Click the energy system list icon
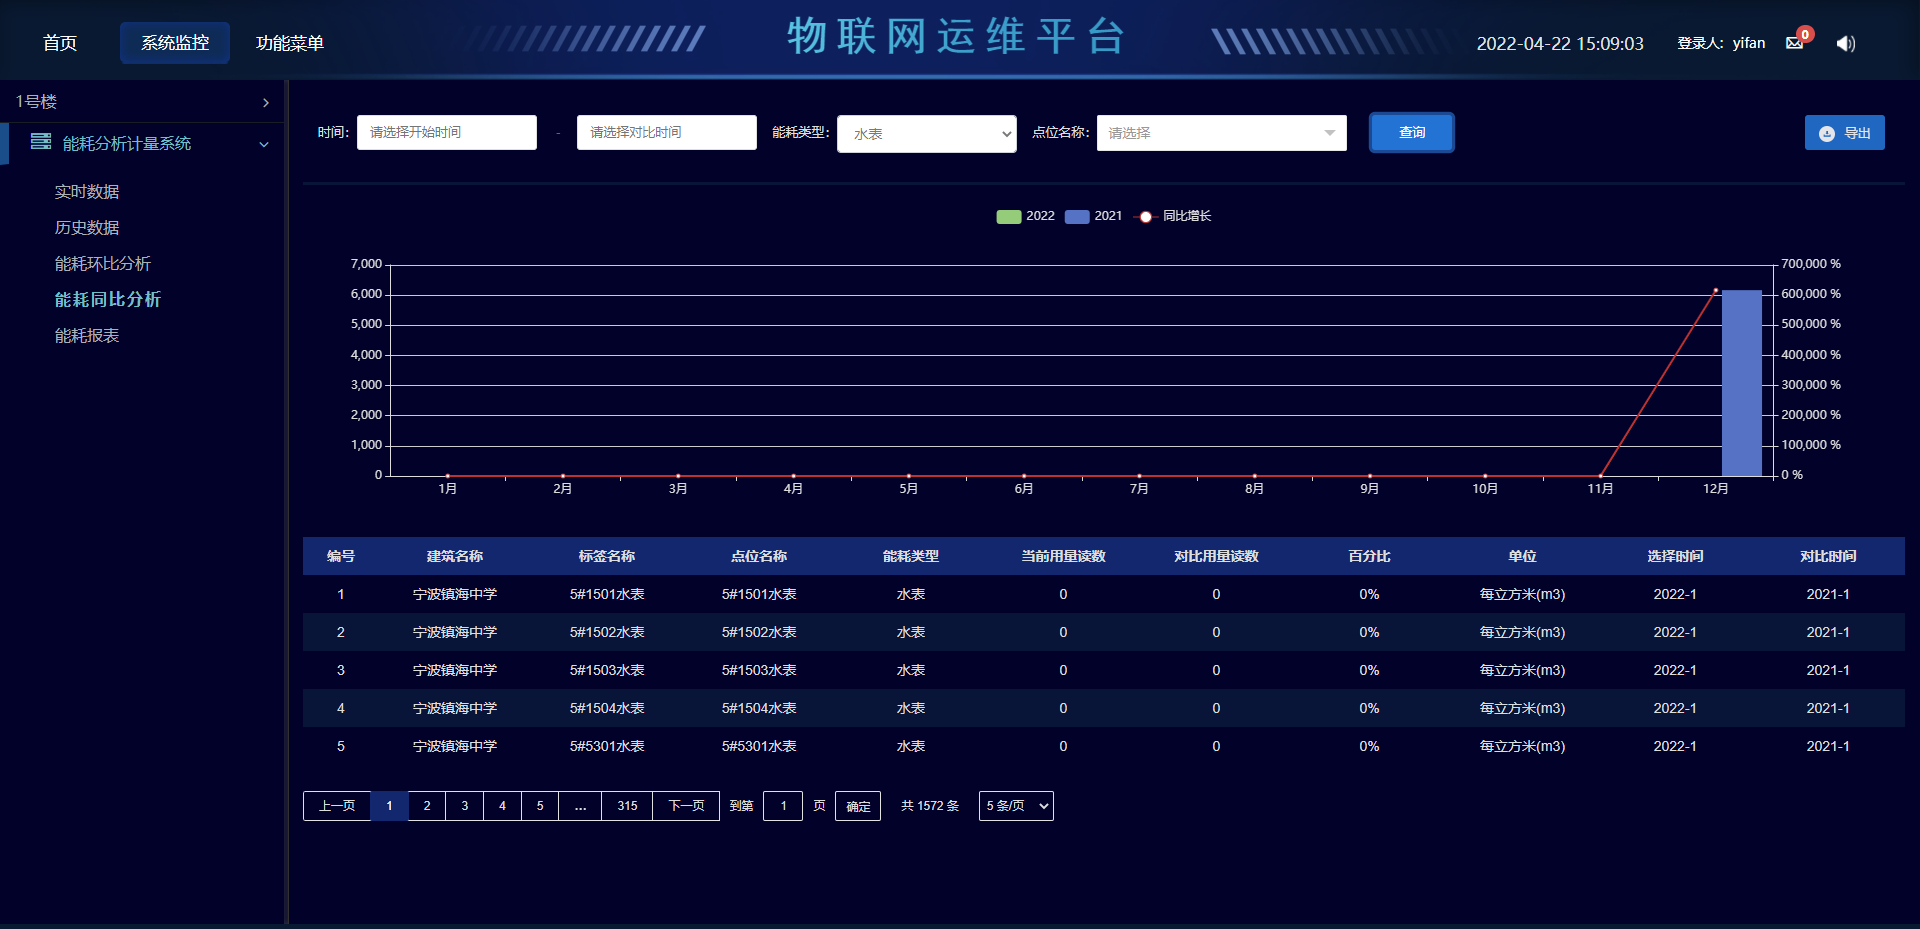Screen dimensions: 1920x929 click(x=41, y=142)
